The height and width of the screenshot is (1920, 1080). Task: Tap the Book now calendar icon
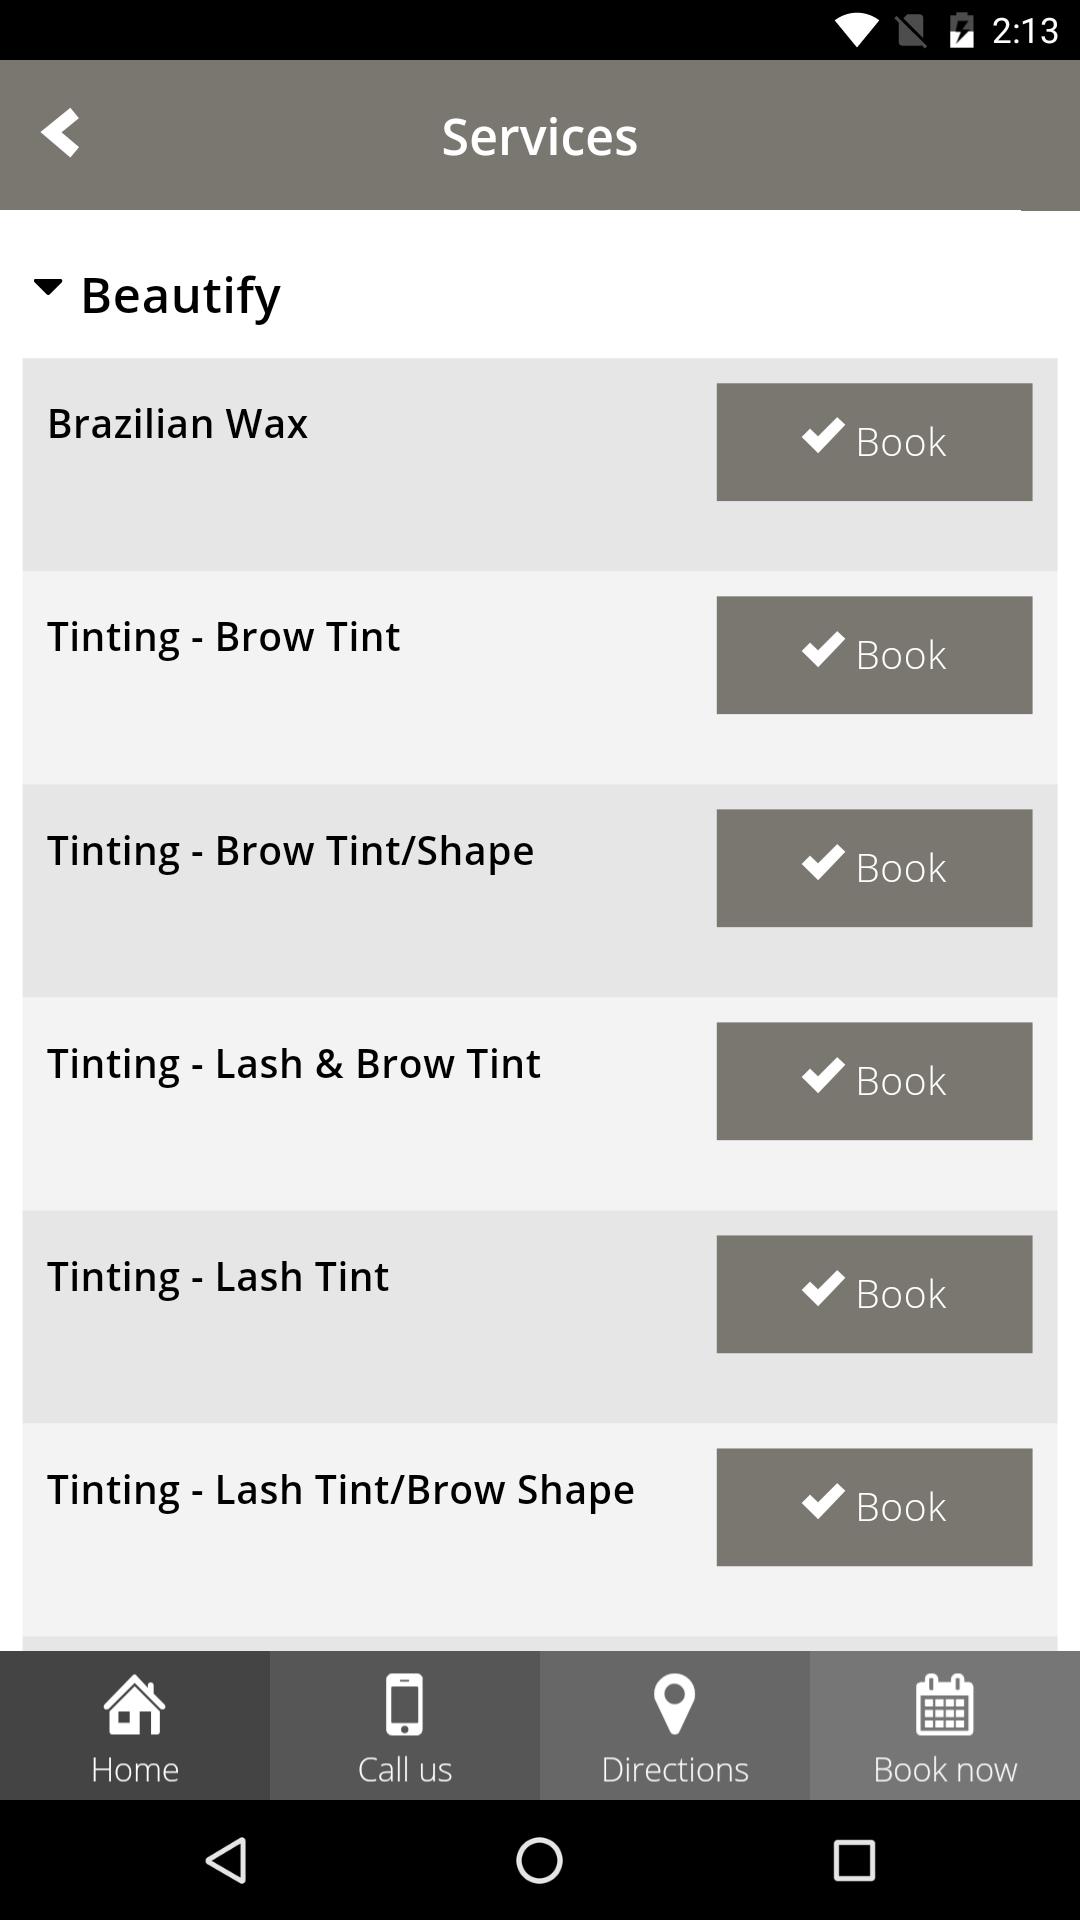[945, 1704]
